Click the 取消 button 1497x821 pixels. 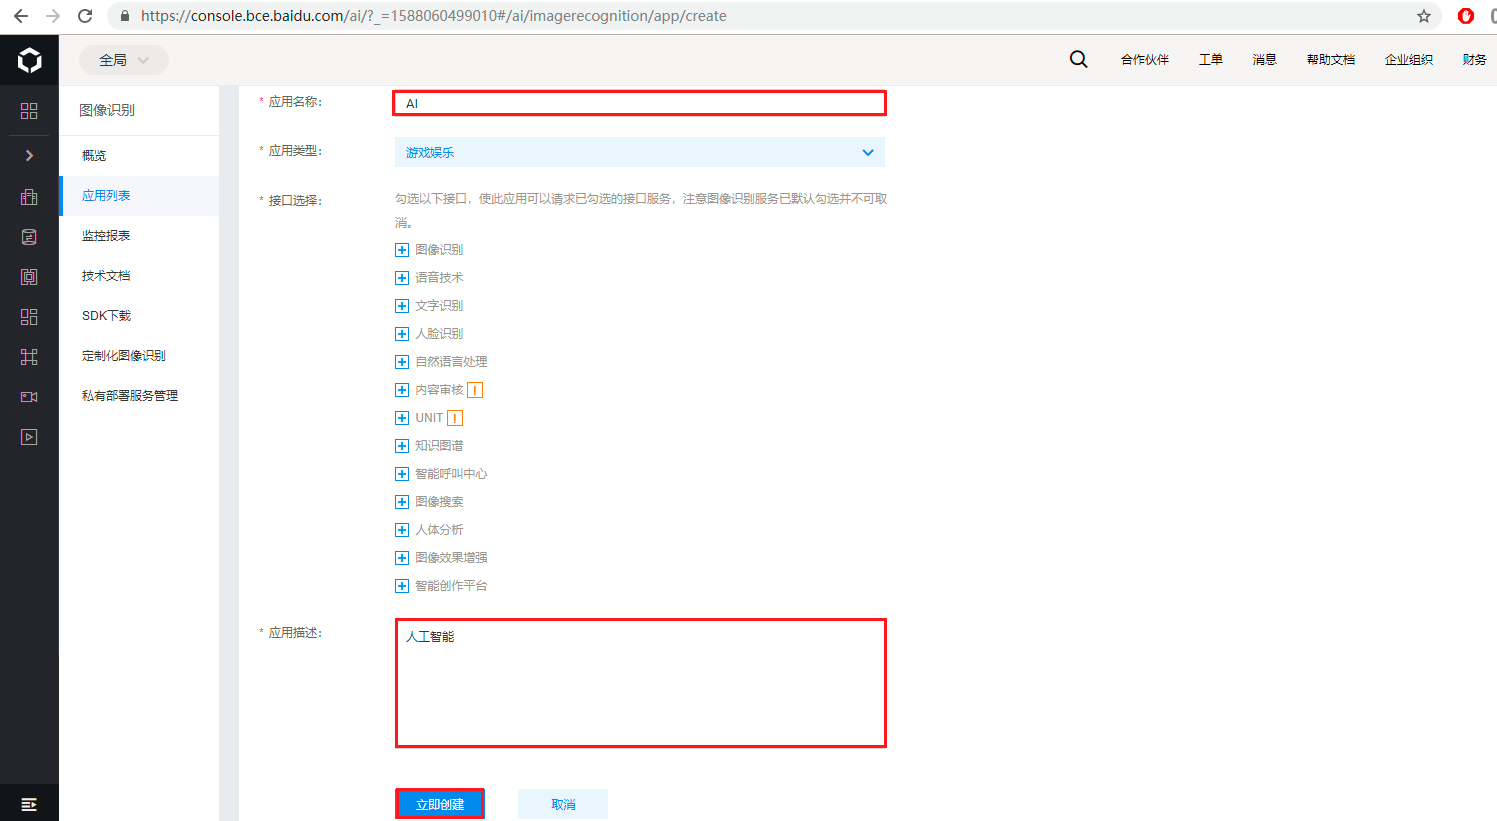tap(563, 804)
